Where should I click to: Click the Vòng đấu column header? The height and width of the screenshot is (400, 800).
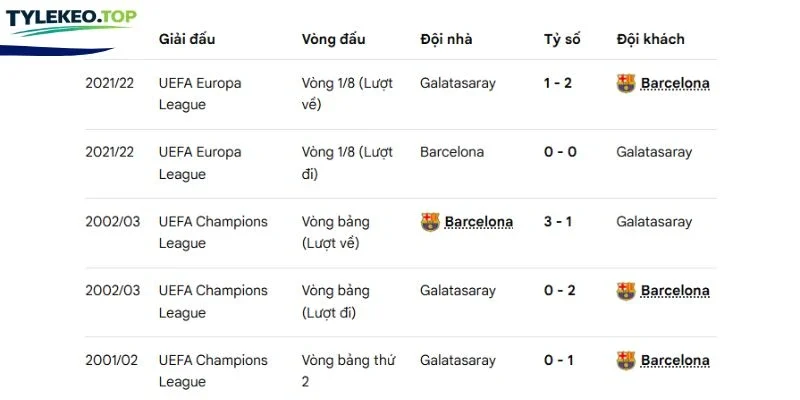333,39
